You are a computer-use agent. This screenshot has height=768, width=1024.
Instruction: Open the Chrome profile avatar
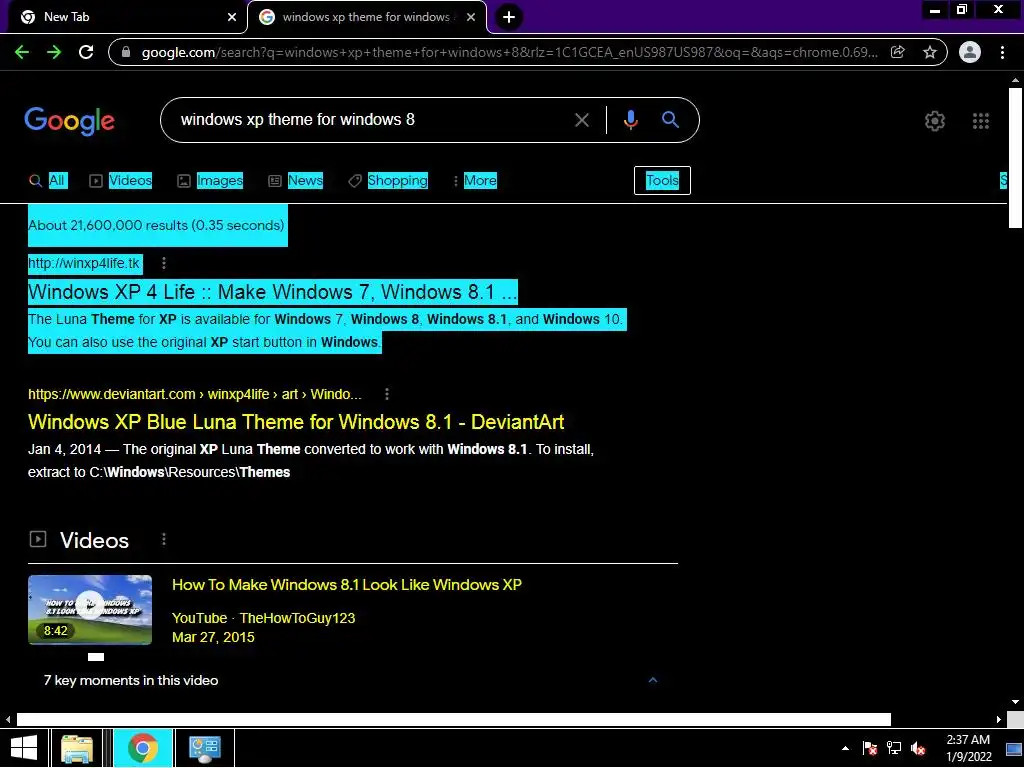(970, 52)
